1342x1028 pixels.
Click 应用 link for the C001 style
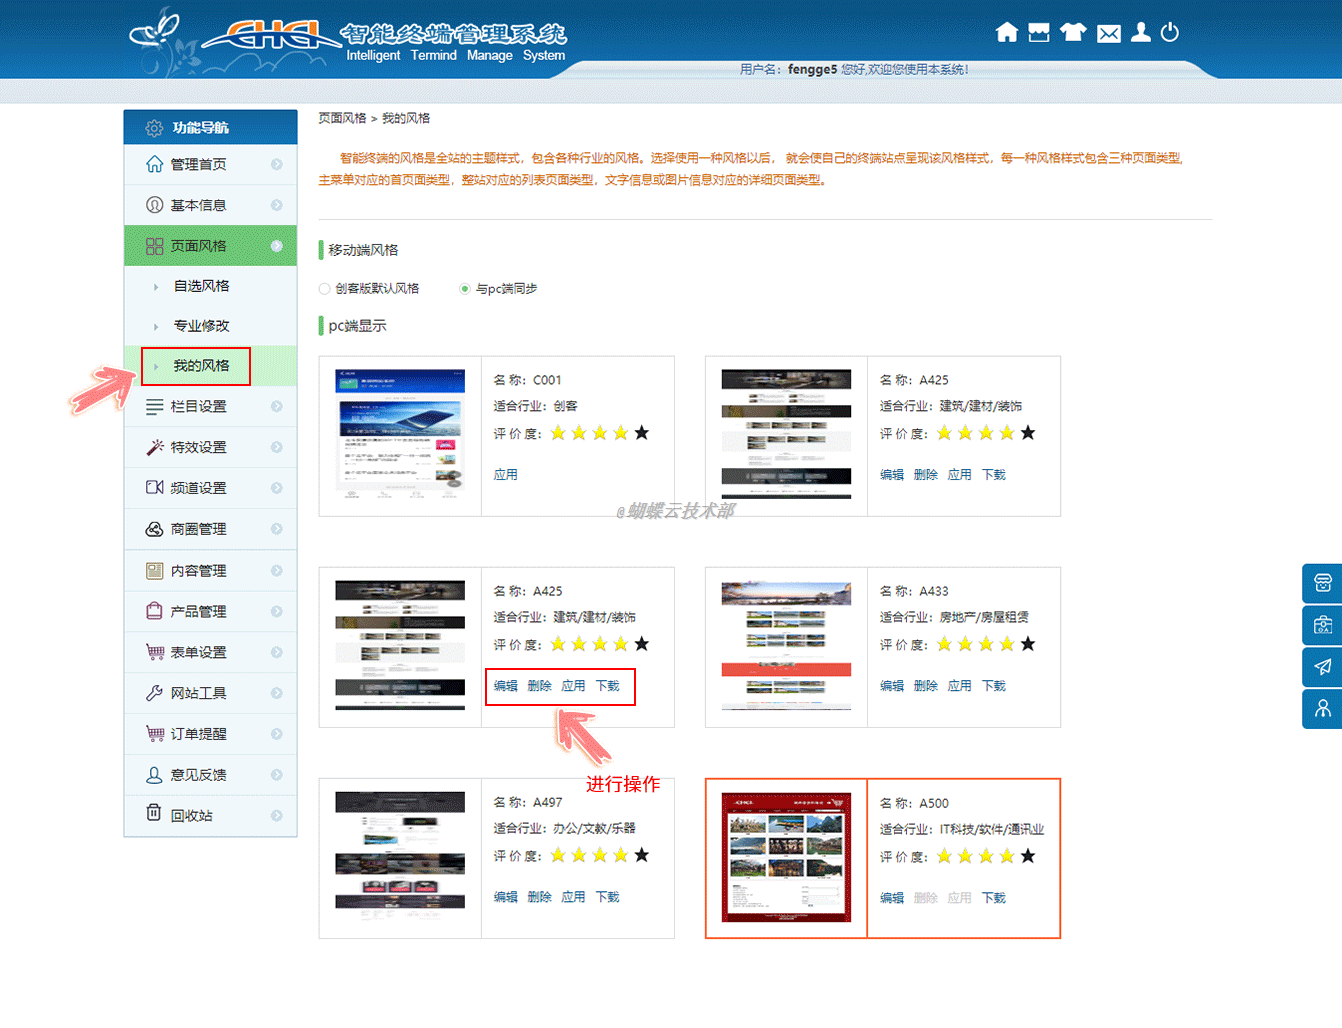click(505, 475)
